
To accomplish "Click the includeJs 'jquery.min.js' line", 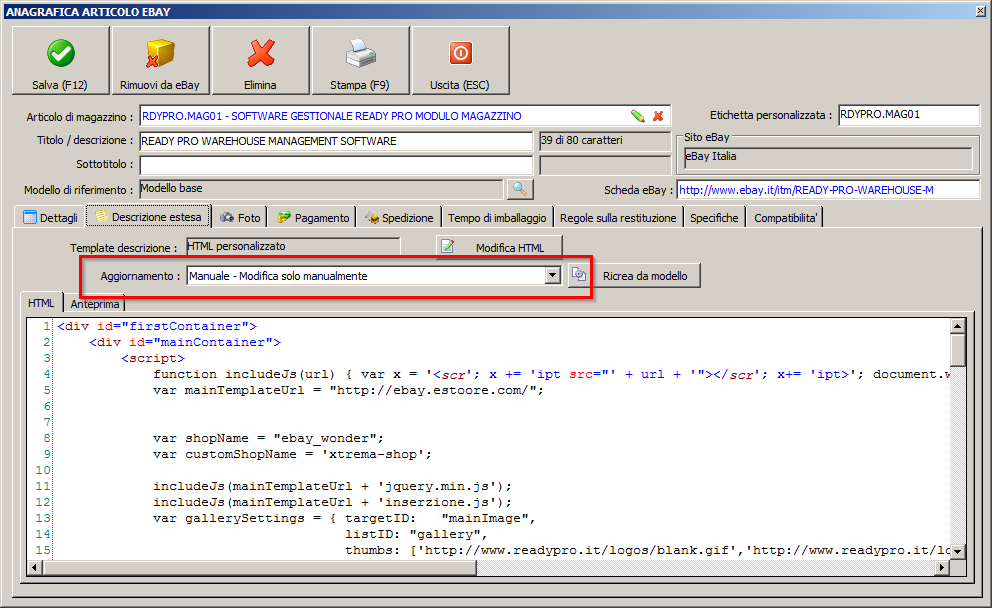I will pos(332,487).
